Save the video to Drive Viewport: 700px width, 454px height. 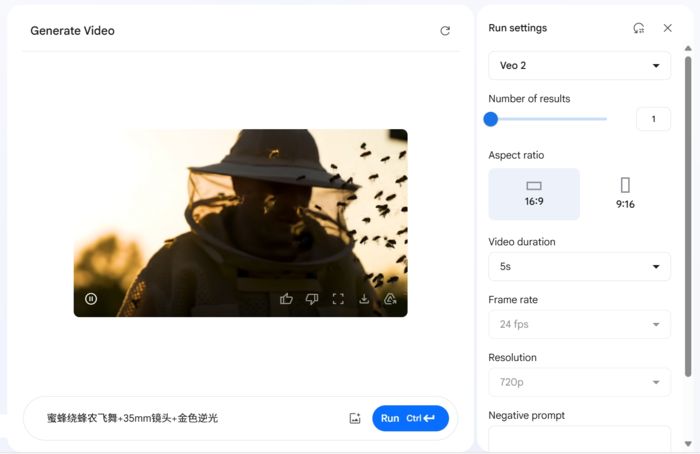(x=390, y=298)
